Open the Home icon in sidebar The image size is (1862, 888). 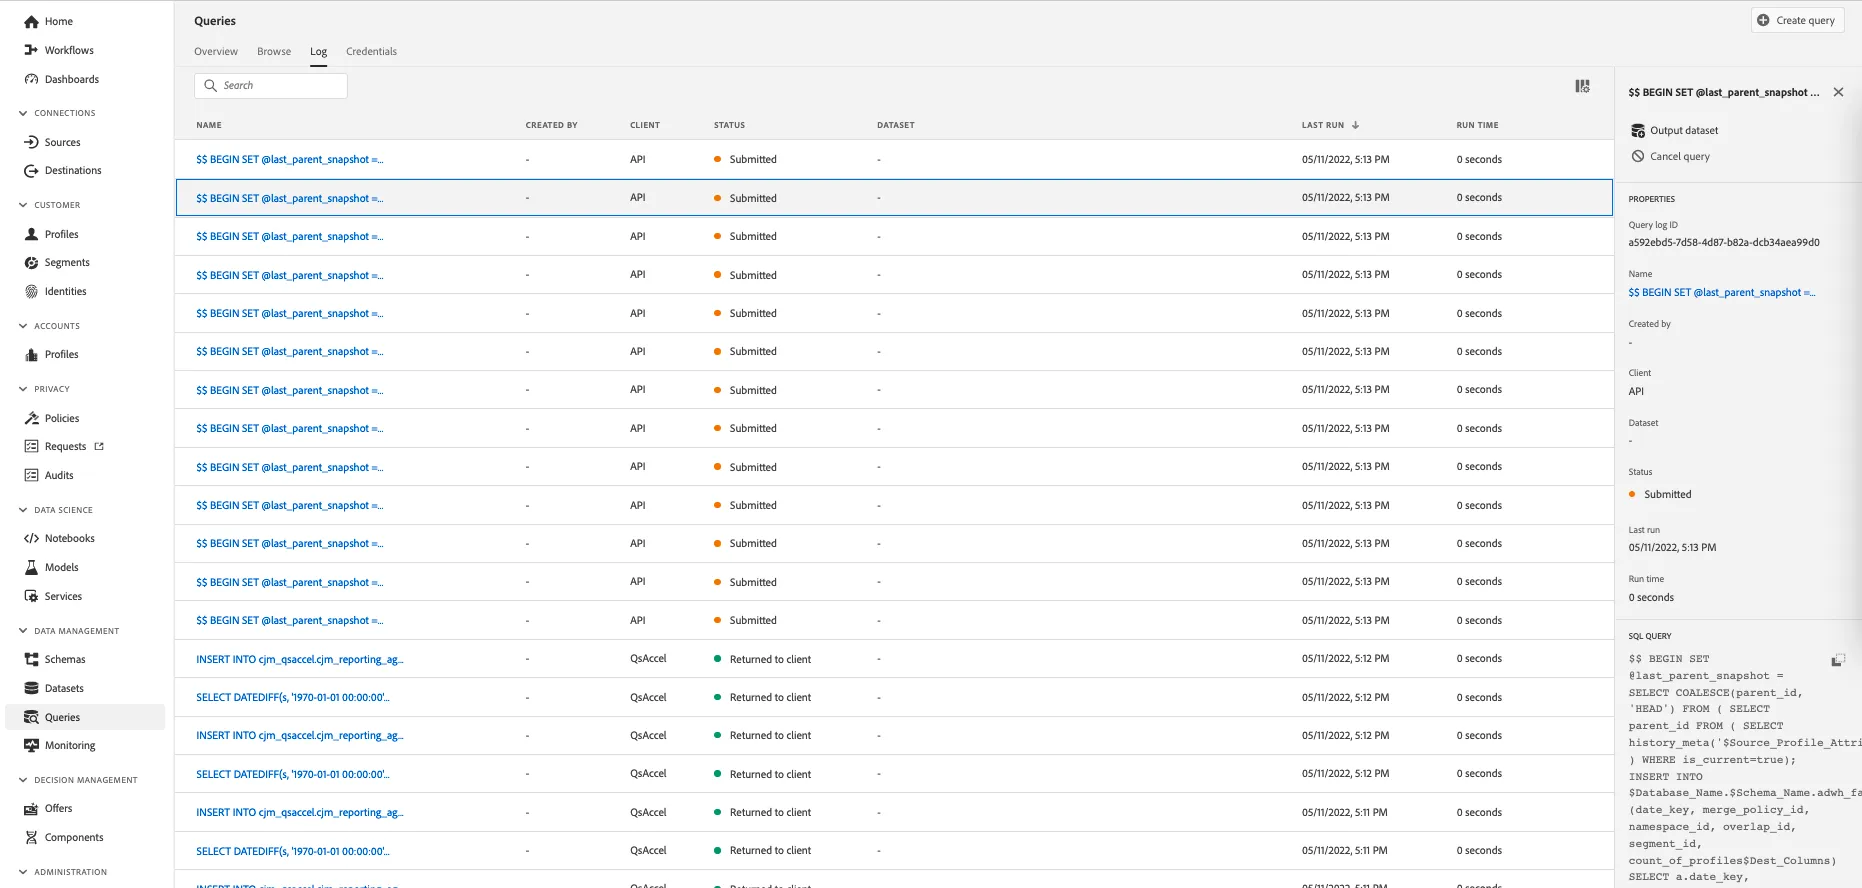click(31, 21)
